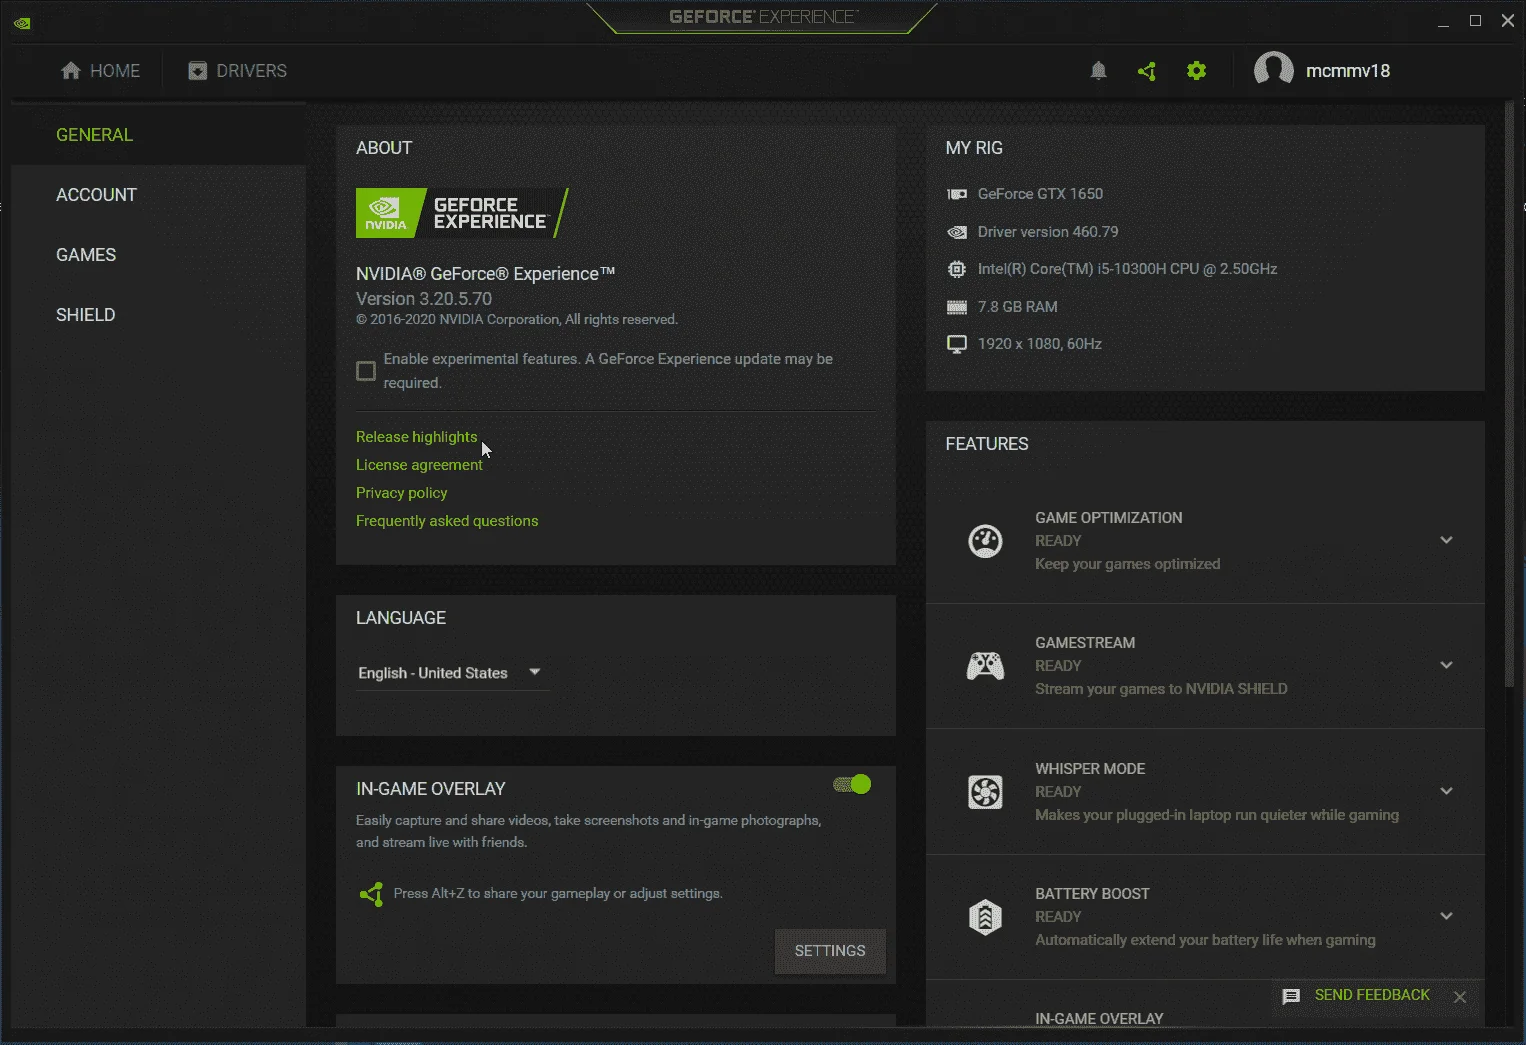This screenshot has width=1526, height=1045.
Task: Click the RAM icon beside 7.8 GB RAM
Action: point(957,307)
